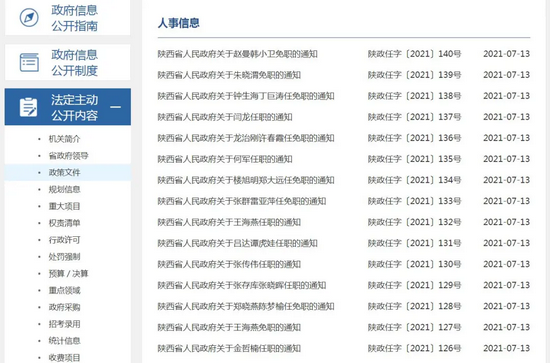The height and width of the screenshot is (363, 550).
Task: Open 招考录用 in the sidebar
Action: [64, 324]
